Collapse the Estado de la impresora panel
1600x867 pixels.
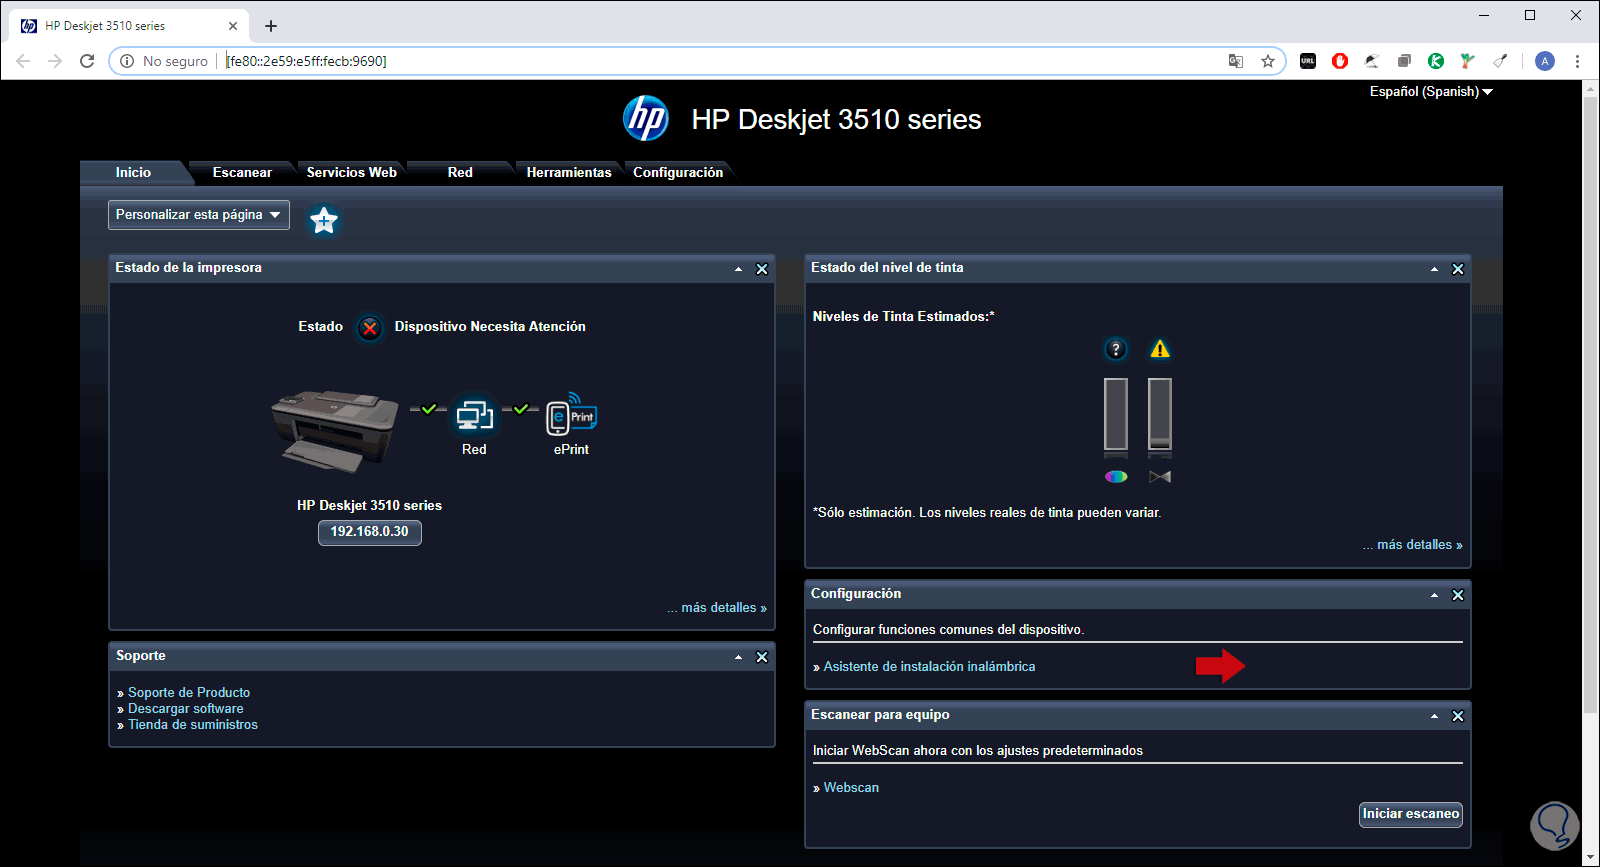tap(738, 269)
